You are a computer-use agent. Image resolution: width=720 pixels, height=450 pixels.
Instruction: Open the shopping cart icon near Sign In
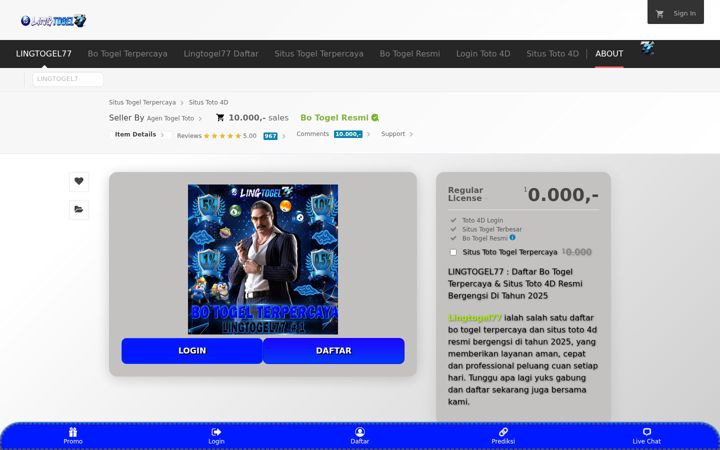(660, 14)
